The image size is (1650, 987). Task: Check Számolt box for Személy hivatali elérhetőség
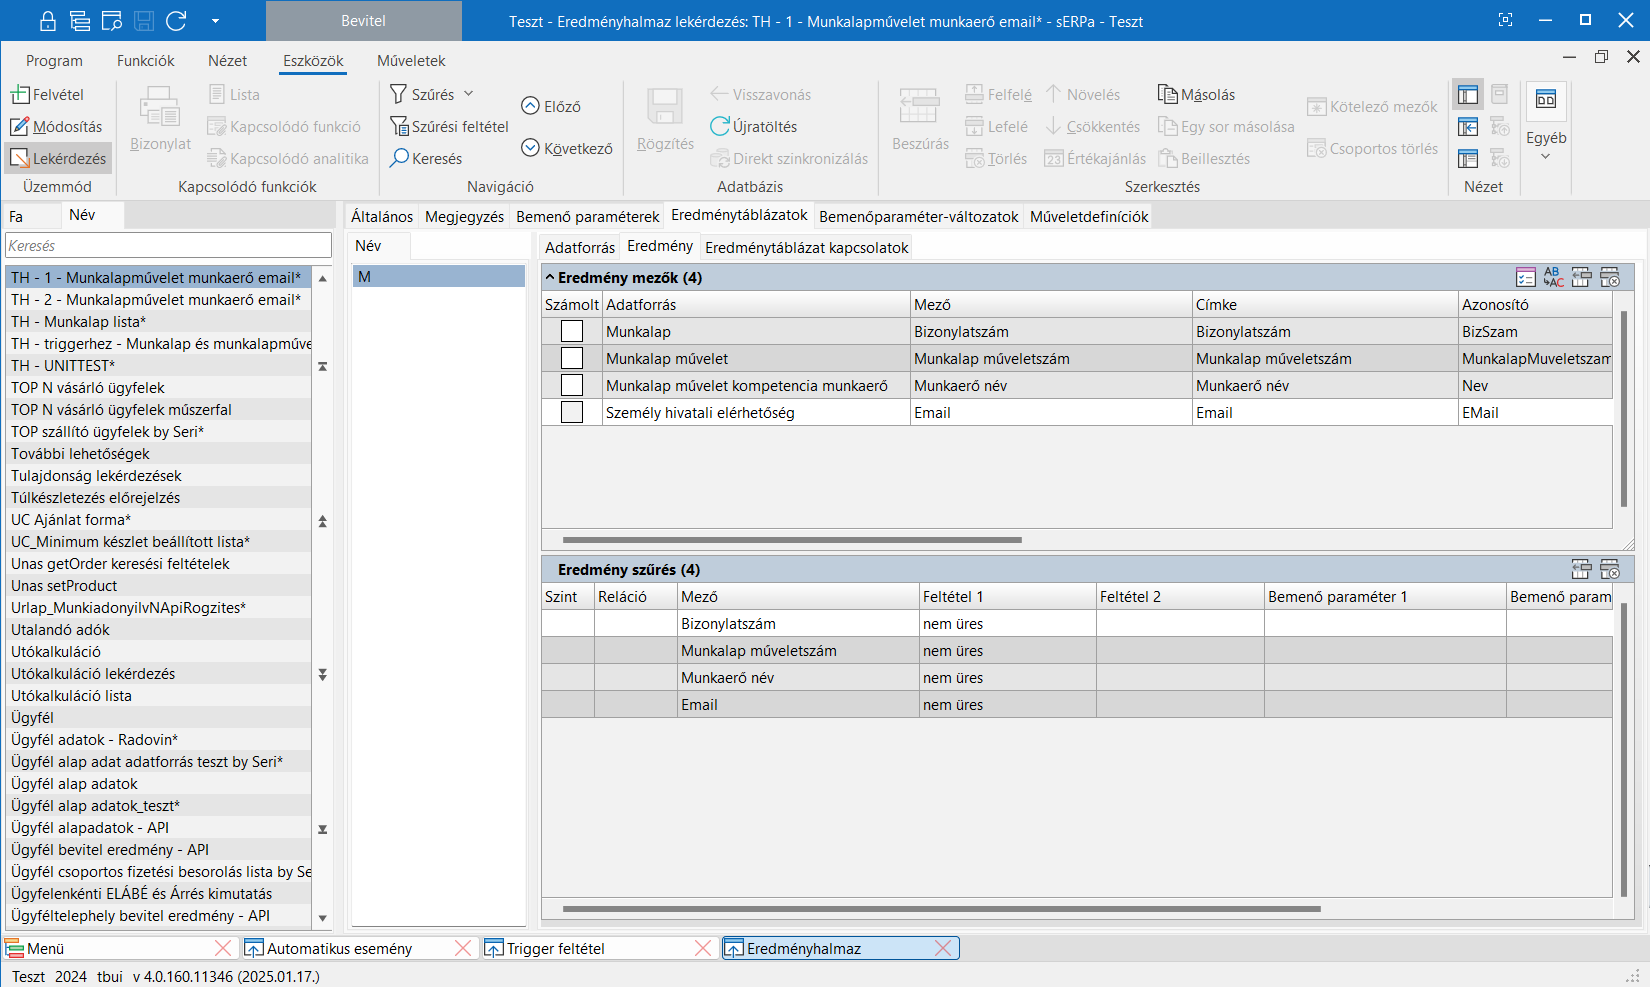(x=572, y=413)
